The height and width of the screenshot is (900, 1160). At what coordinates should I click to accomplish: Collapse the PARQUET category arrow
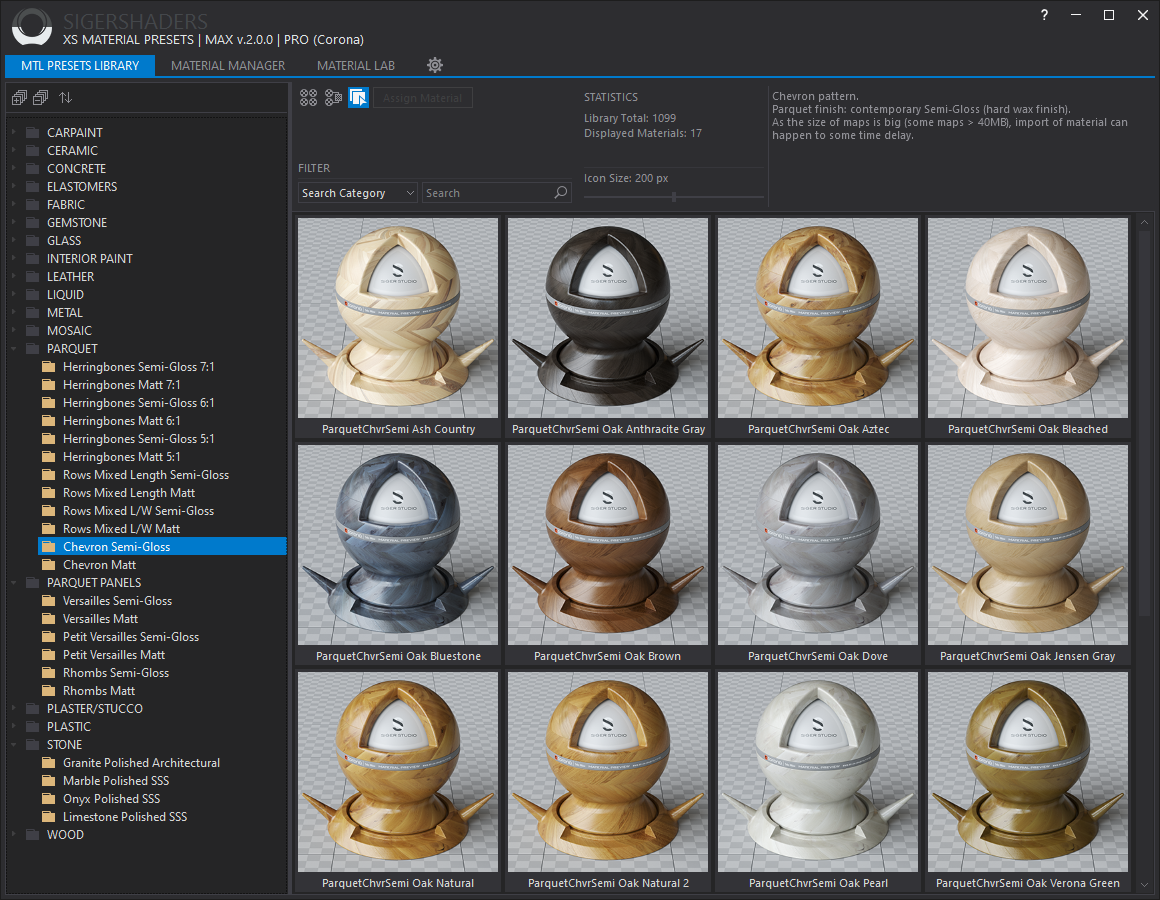click(14, 349)
